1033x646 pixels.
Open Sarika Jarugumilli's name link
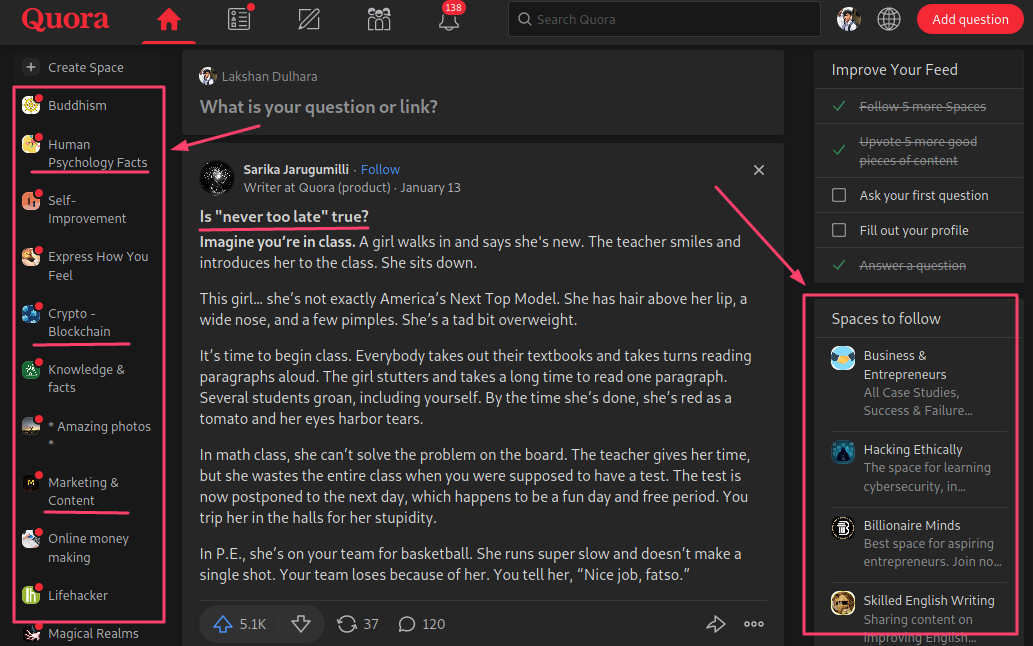pyautogui.click(x=296, y=169)
